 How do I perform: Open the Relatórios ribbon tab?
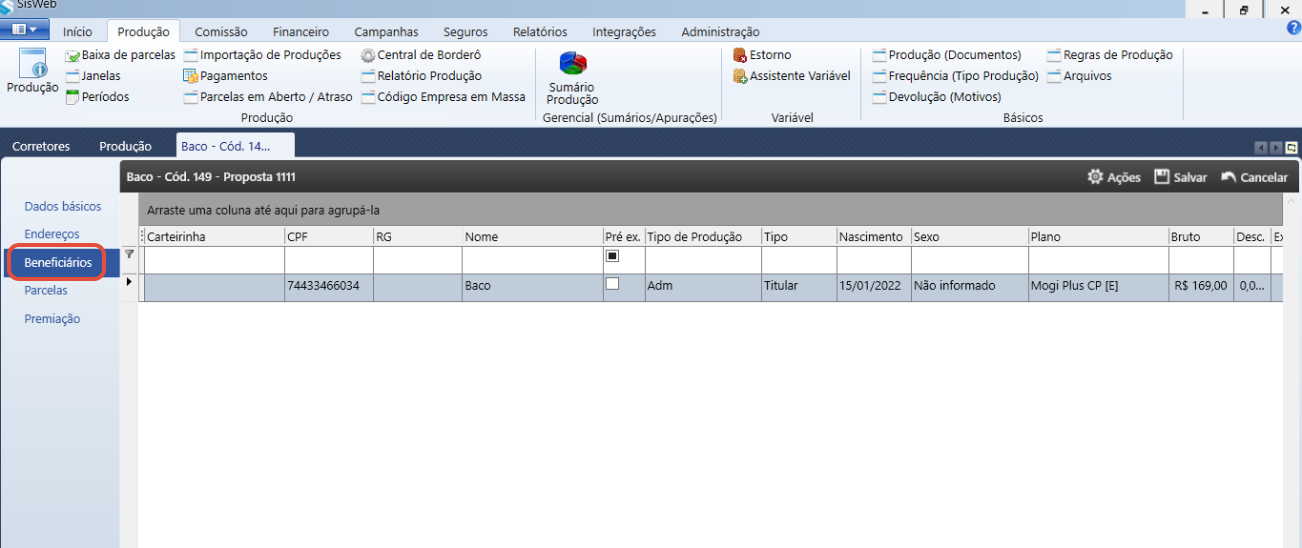(x=540, y=32)
